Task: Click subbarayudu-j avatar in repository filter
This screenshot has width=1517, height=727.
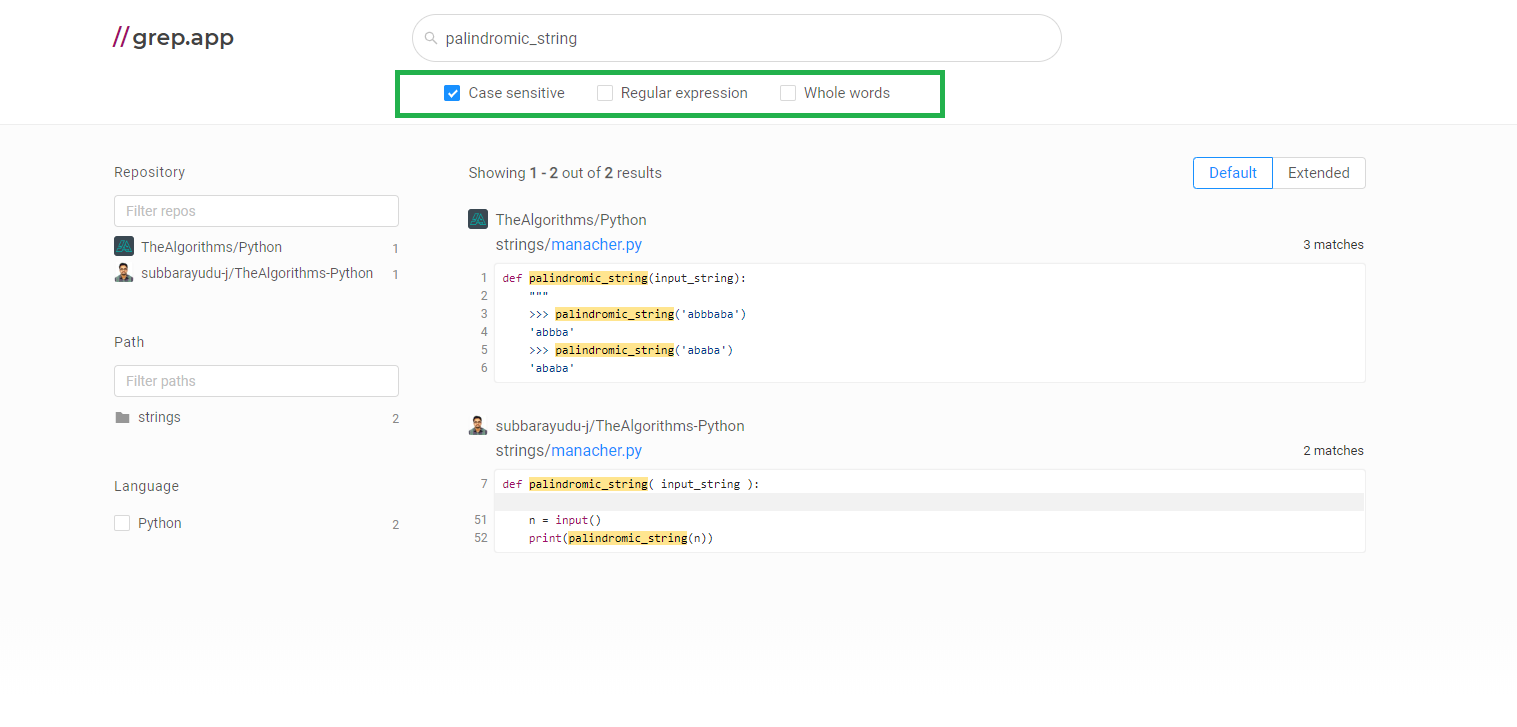Action: 124,273
